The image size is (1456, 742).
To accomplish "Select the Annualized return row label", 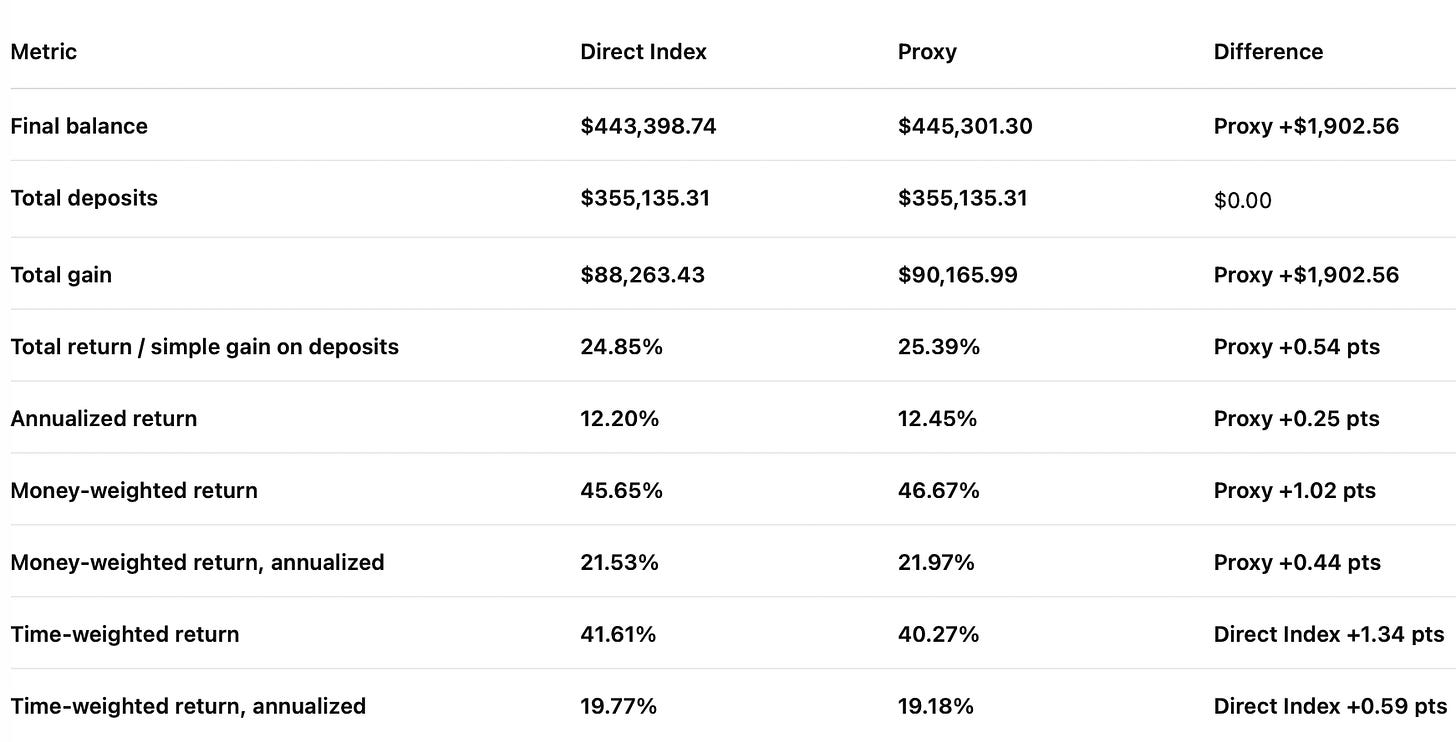I will [x=103, y=419].
